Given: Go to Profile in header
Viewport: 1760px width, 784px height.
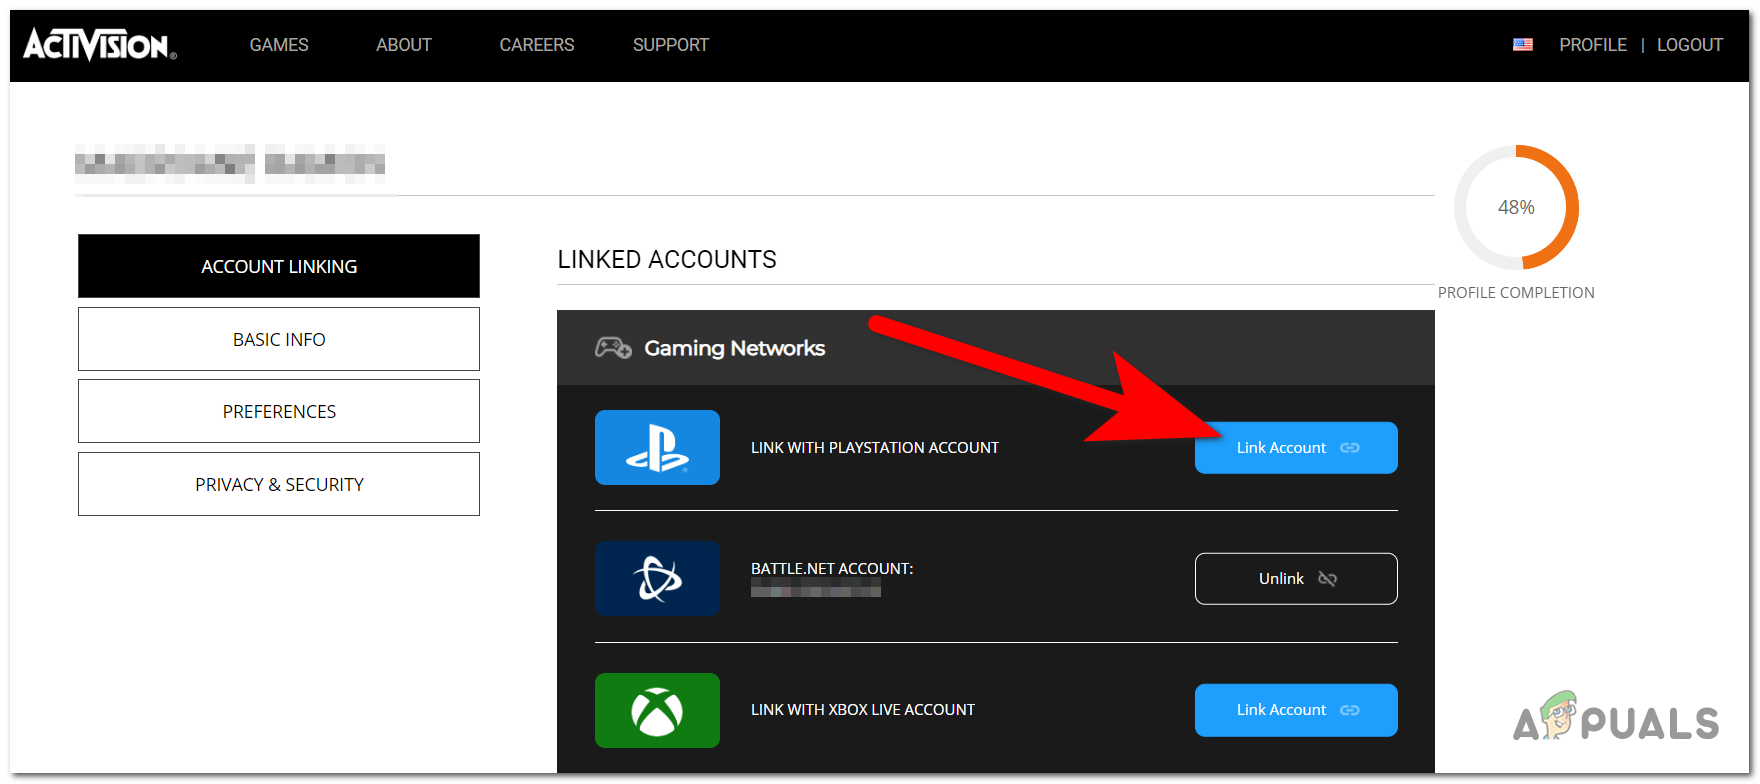Looking at the screenshot, I should [1593, 45].
